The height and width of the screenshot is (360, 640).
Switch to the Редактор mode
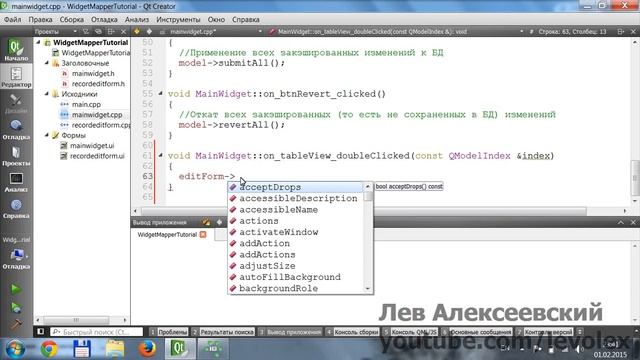(x=16, y=76)
